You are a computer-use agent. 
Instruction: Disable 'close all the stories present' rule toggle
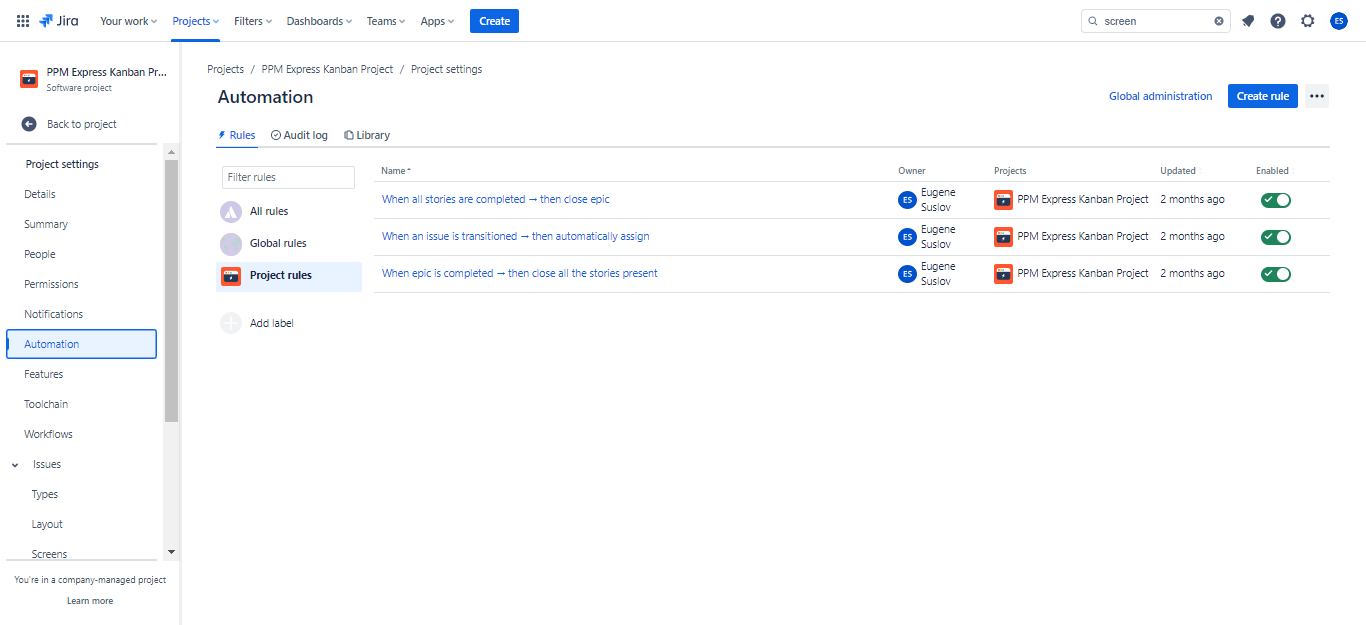point(1276,274)
